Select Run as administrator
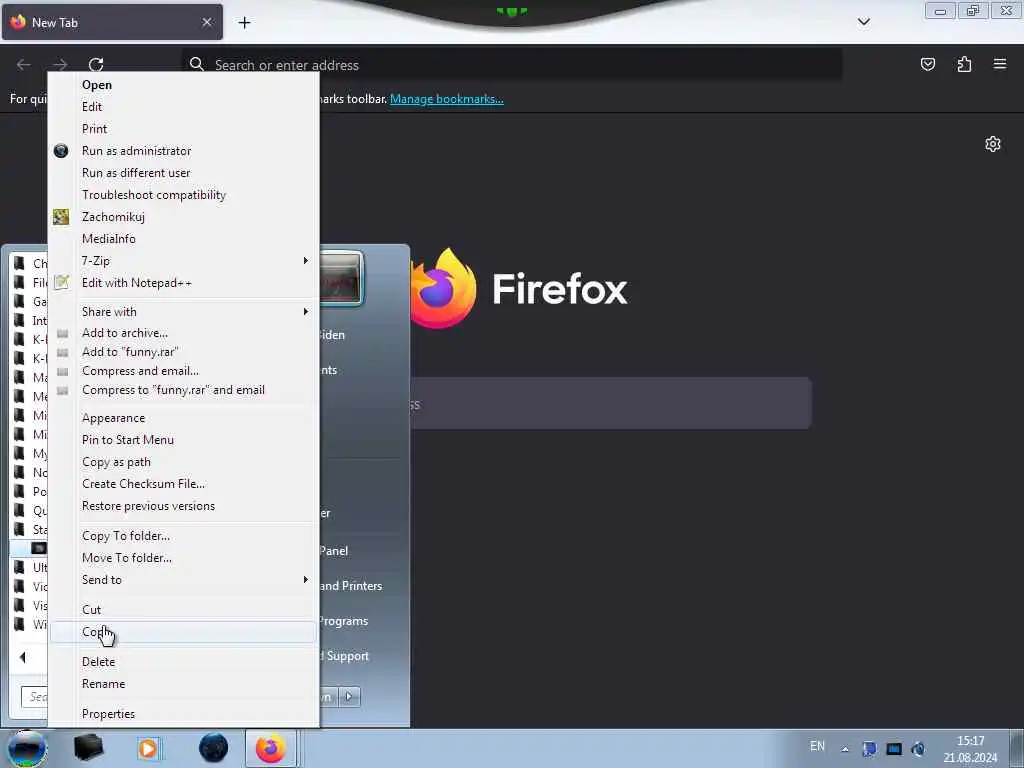This screenshot has width=1024, height=768. [x=184, y=151]
